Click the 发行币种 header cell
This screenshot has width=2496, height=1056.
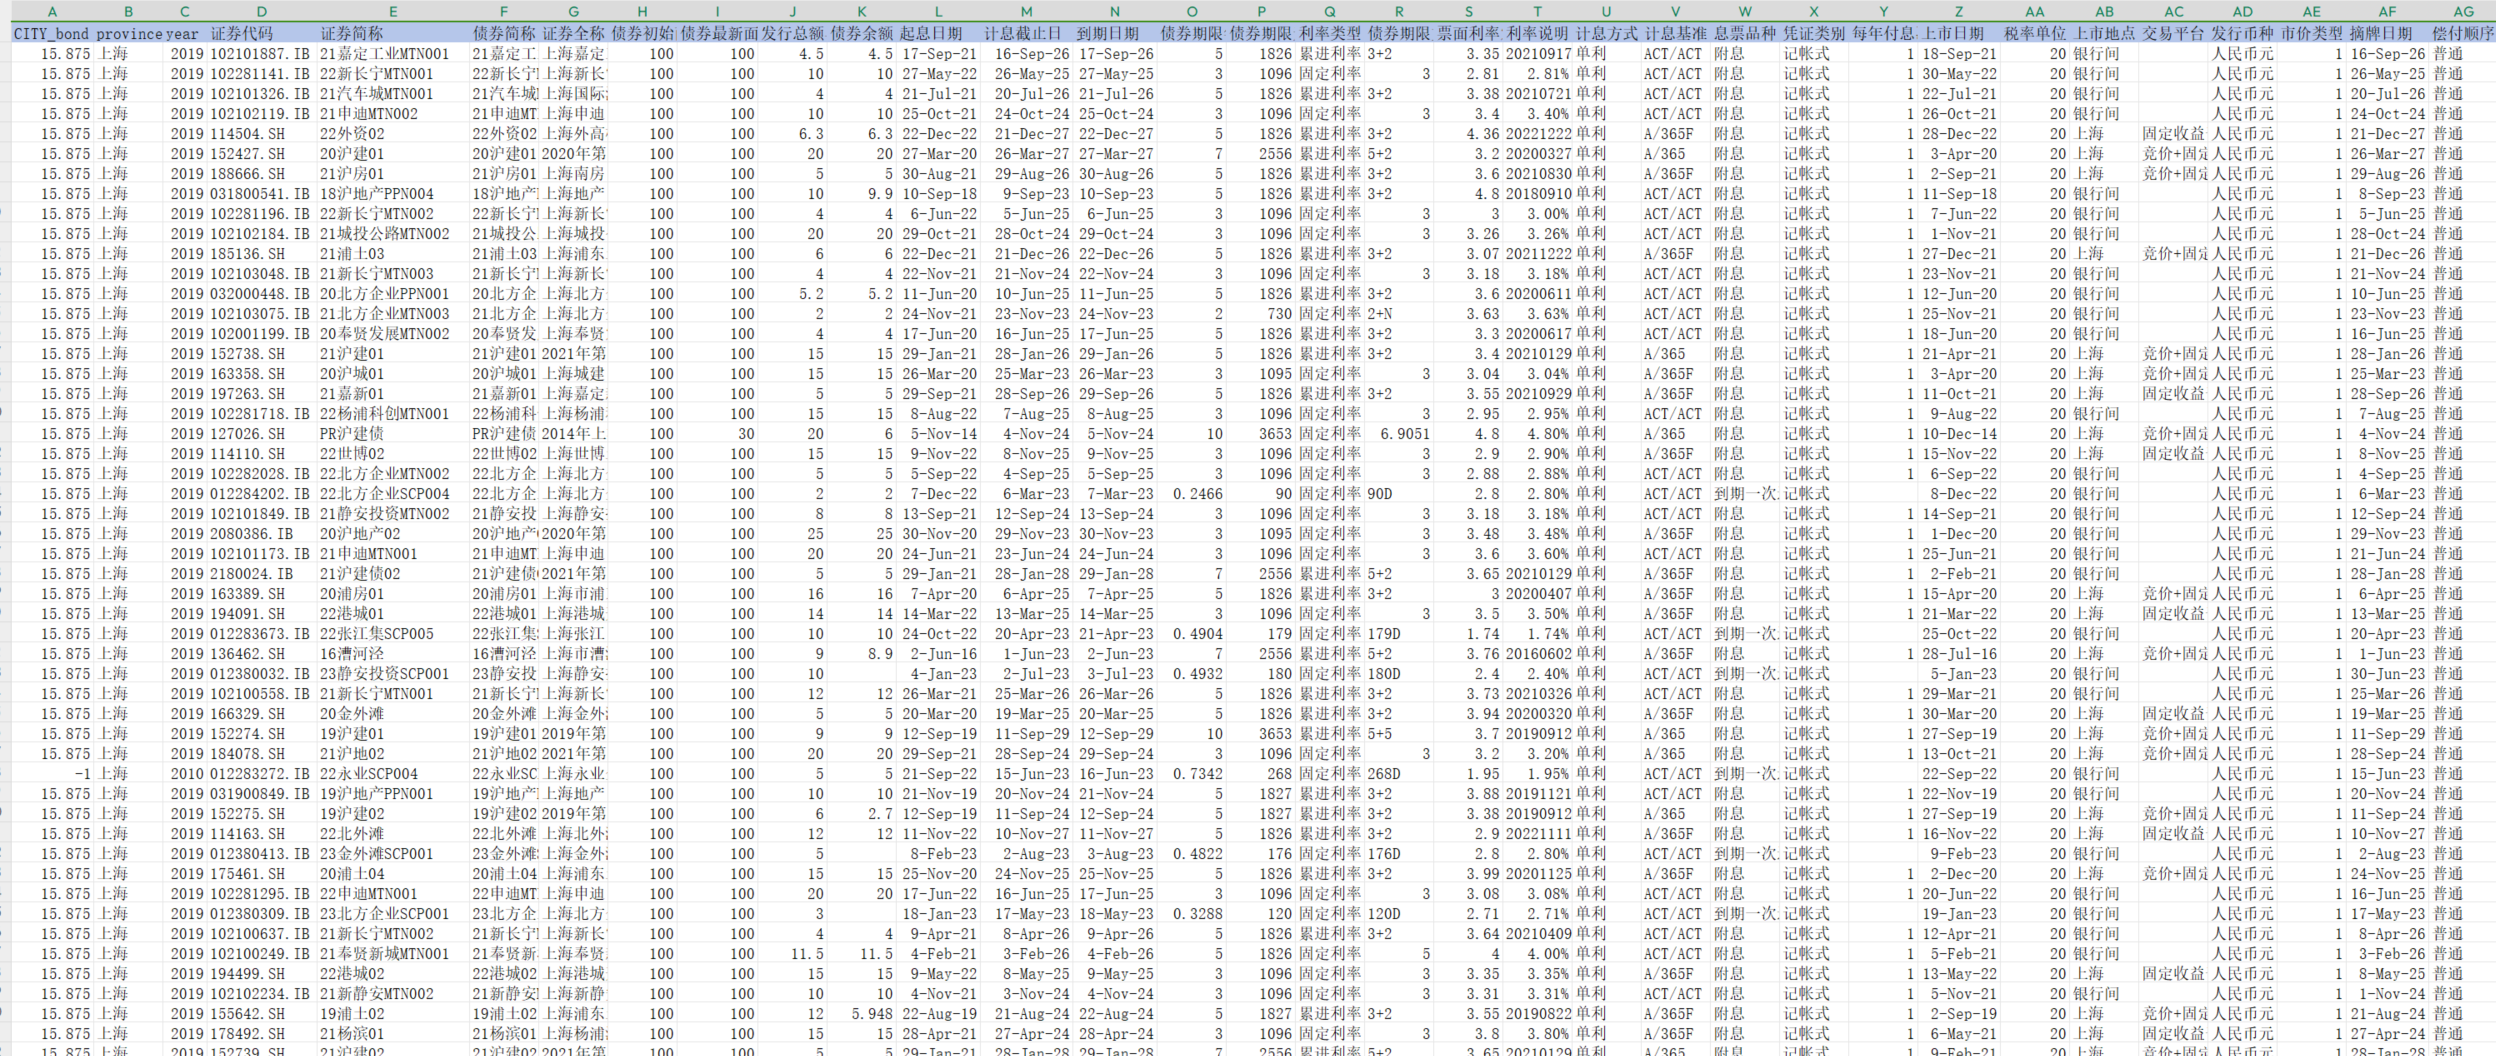click(x=2243, y=34)
